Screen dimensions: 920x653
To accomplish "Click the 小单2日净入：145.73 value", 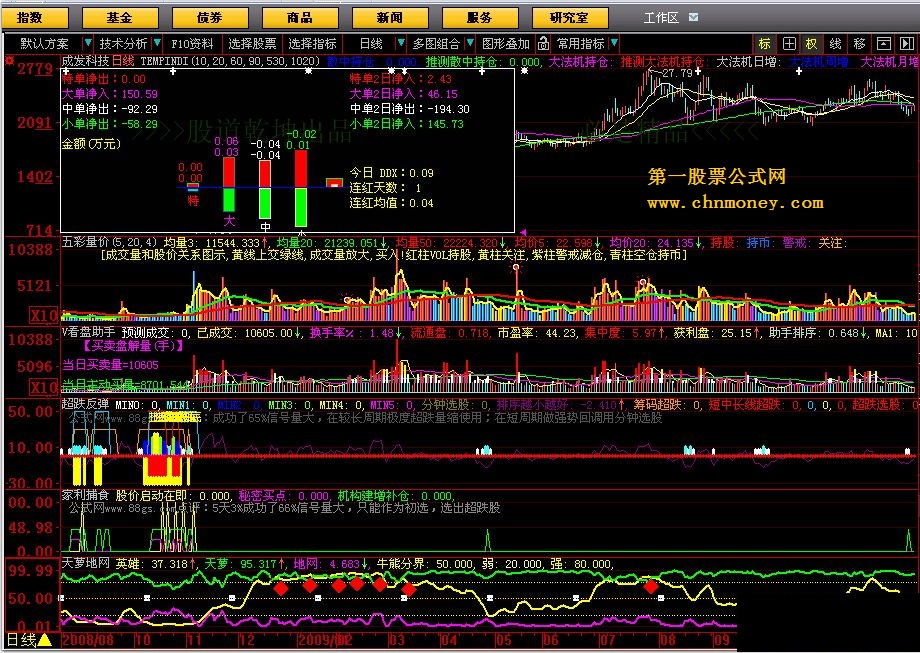I will point(407,124).
